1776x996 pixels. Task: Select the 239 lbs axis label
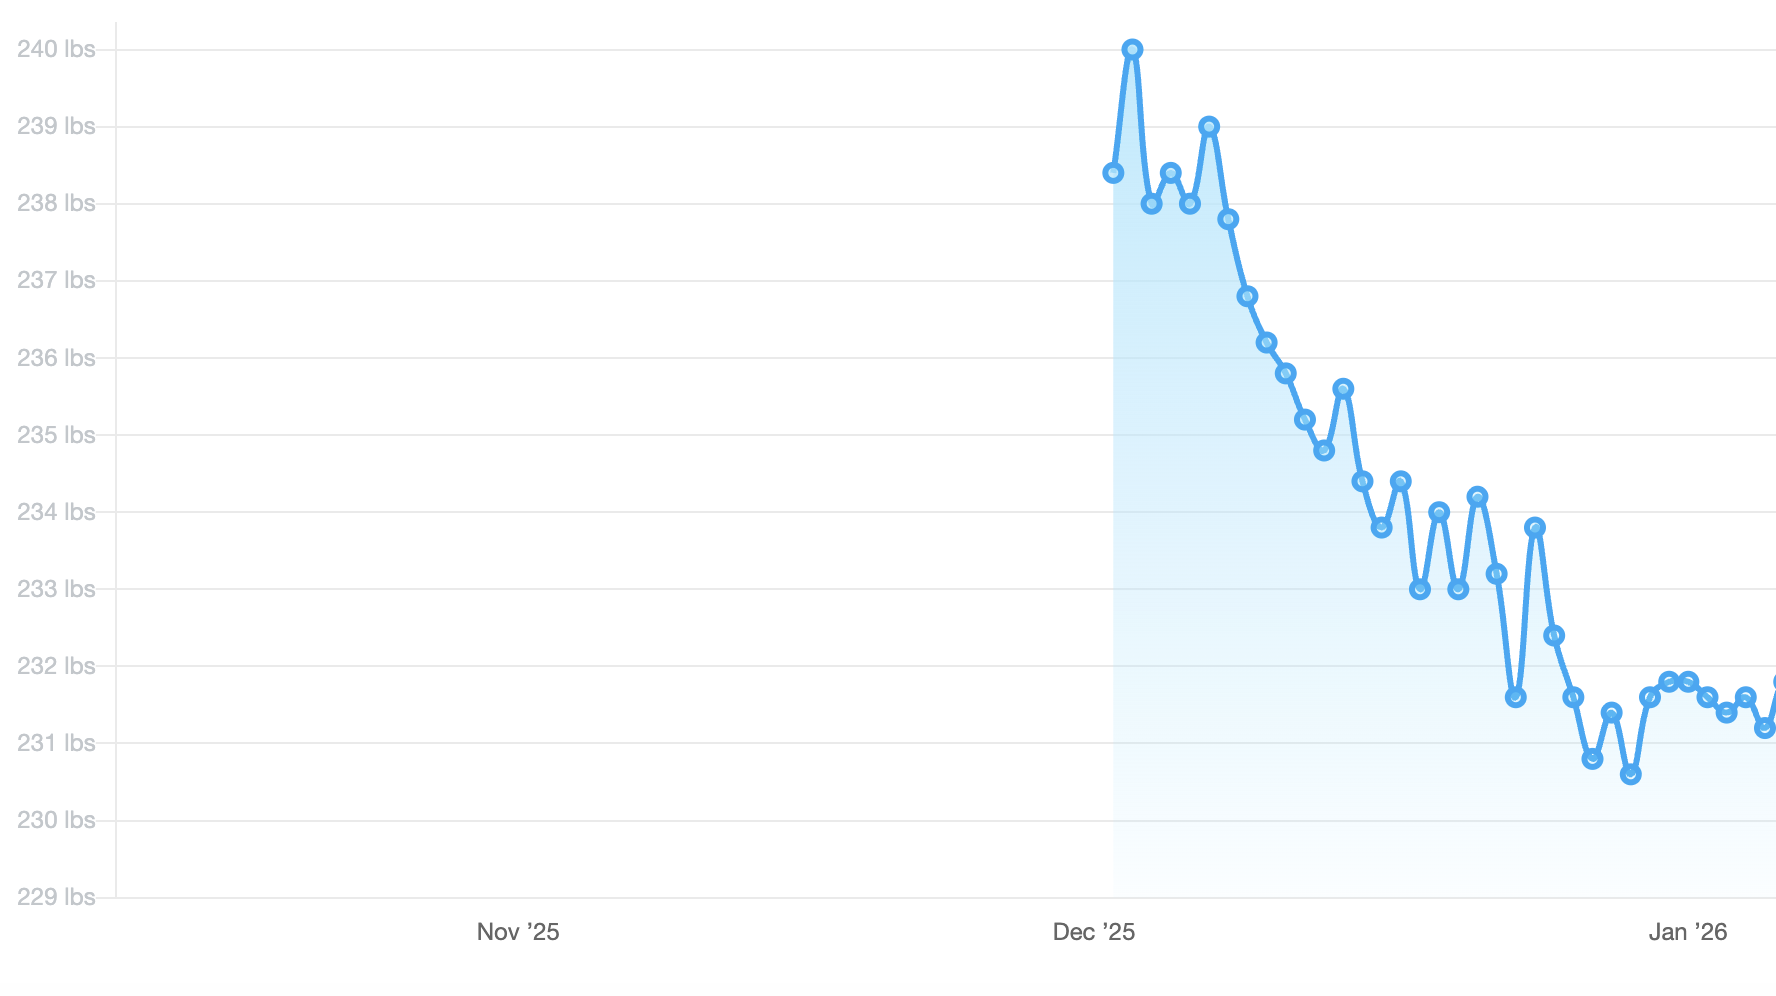coord(56,126)
